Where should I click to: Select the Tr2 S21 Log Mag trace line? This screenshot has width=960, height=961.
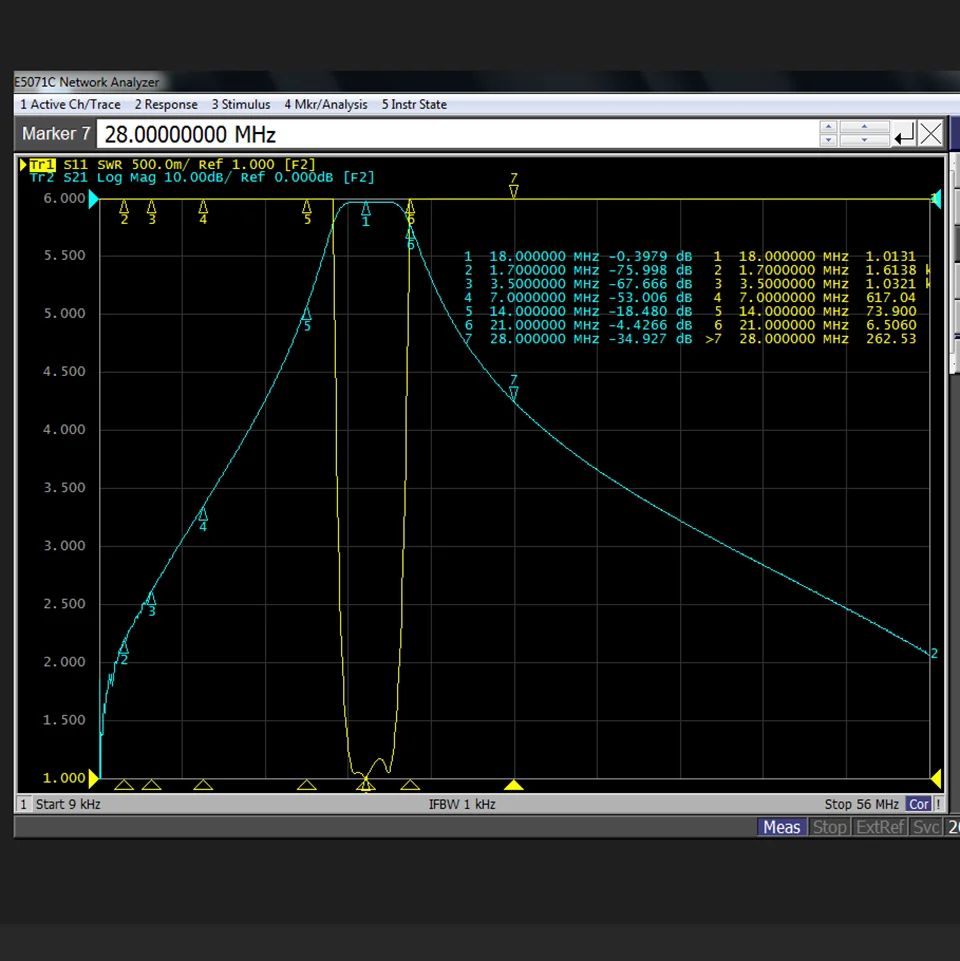point(202,178)
